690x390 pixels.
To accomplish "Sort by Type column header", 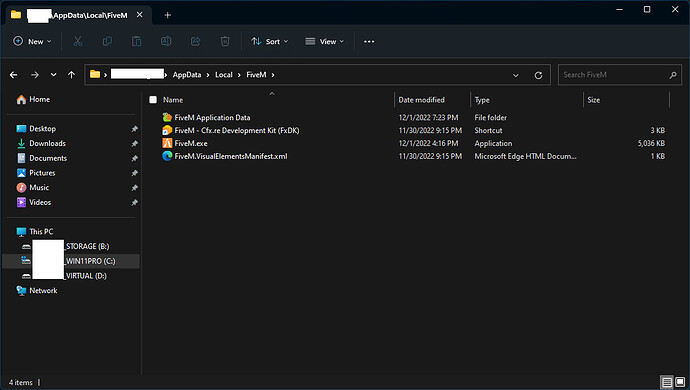I will 482,100.
